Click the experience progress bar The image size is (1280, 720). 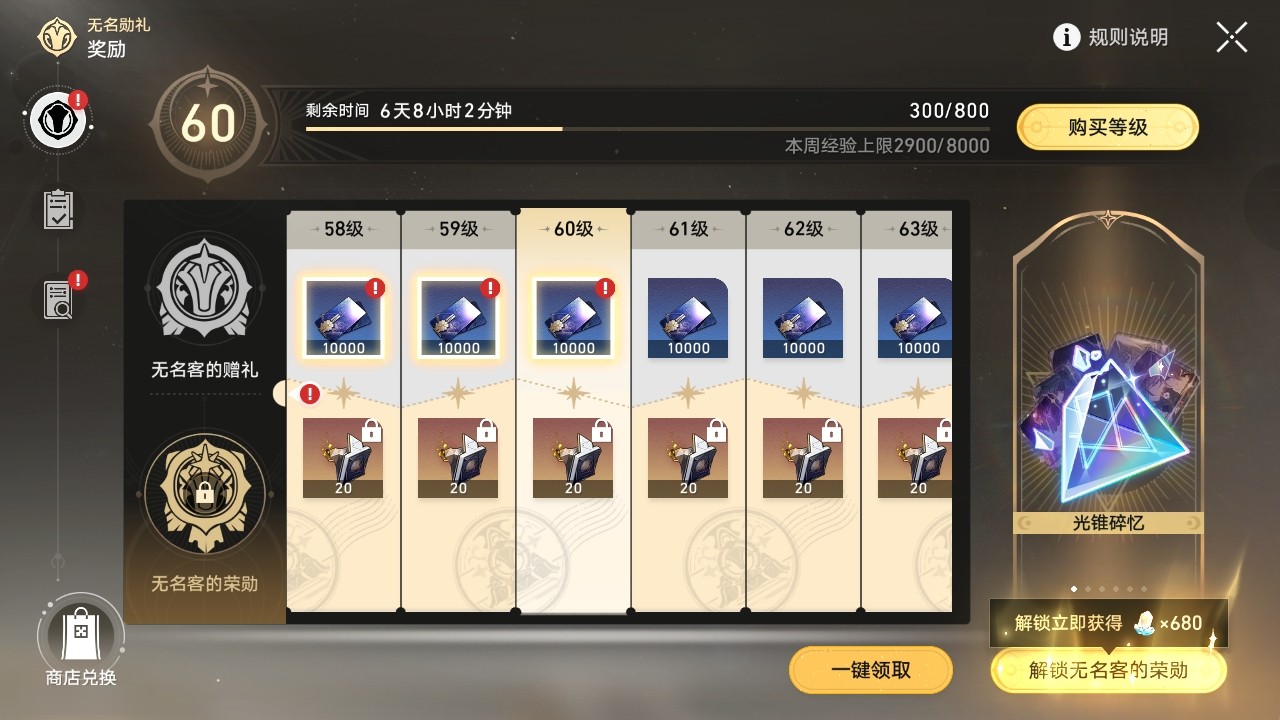point(648,128)
